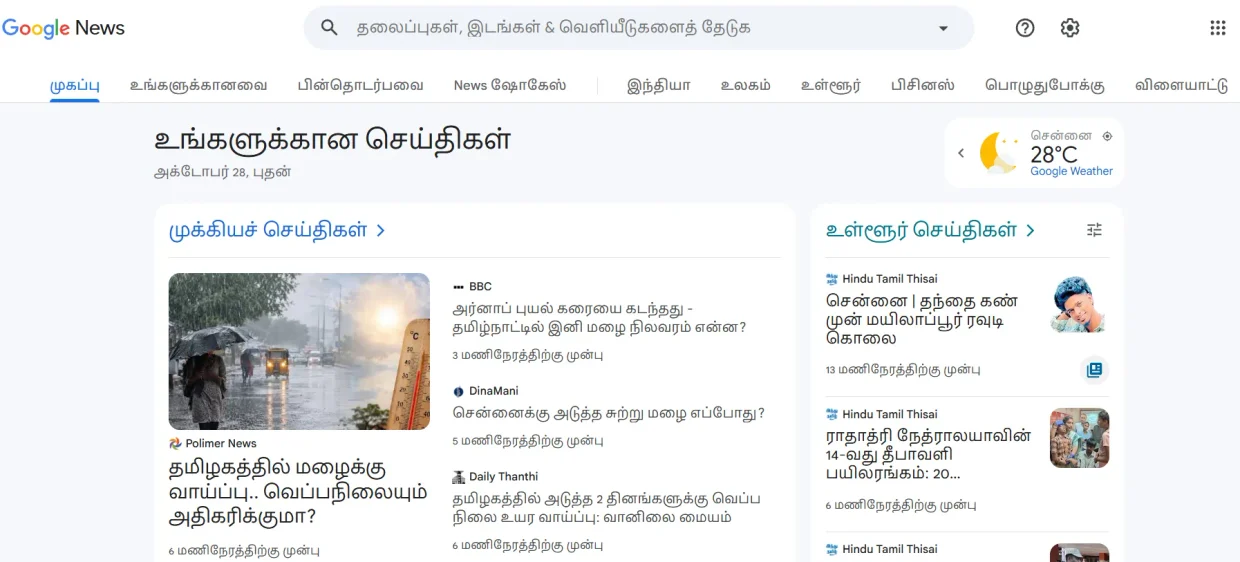
Task: Open the settings gear icon
Action: tap(1070, 28)
